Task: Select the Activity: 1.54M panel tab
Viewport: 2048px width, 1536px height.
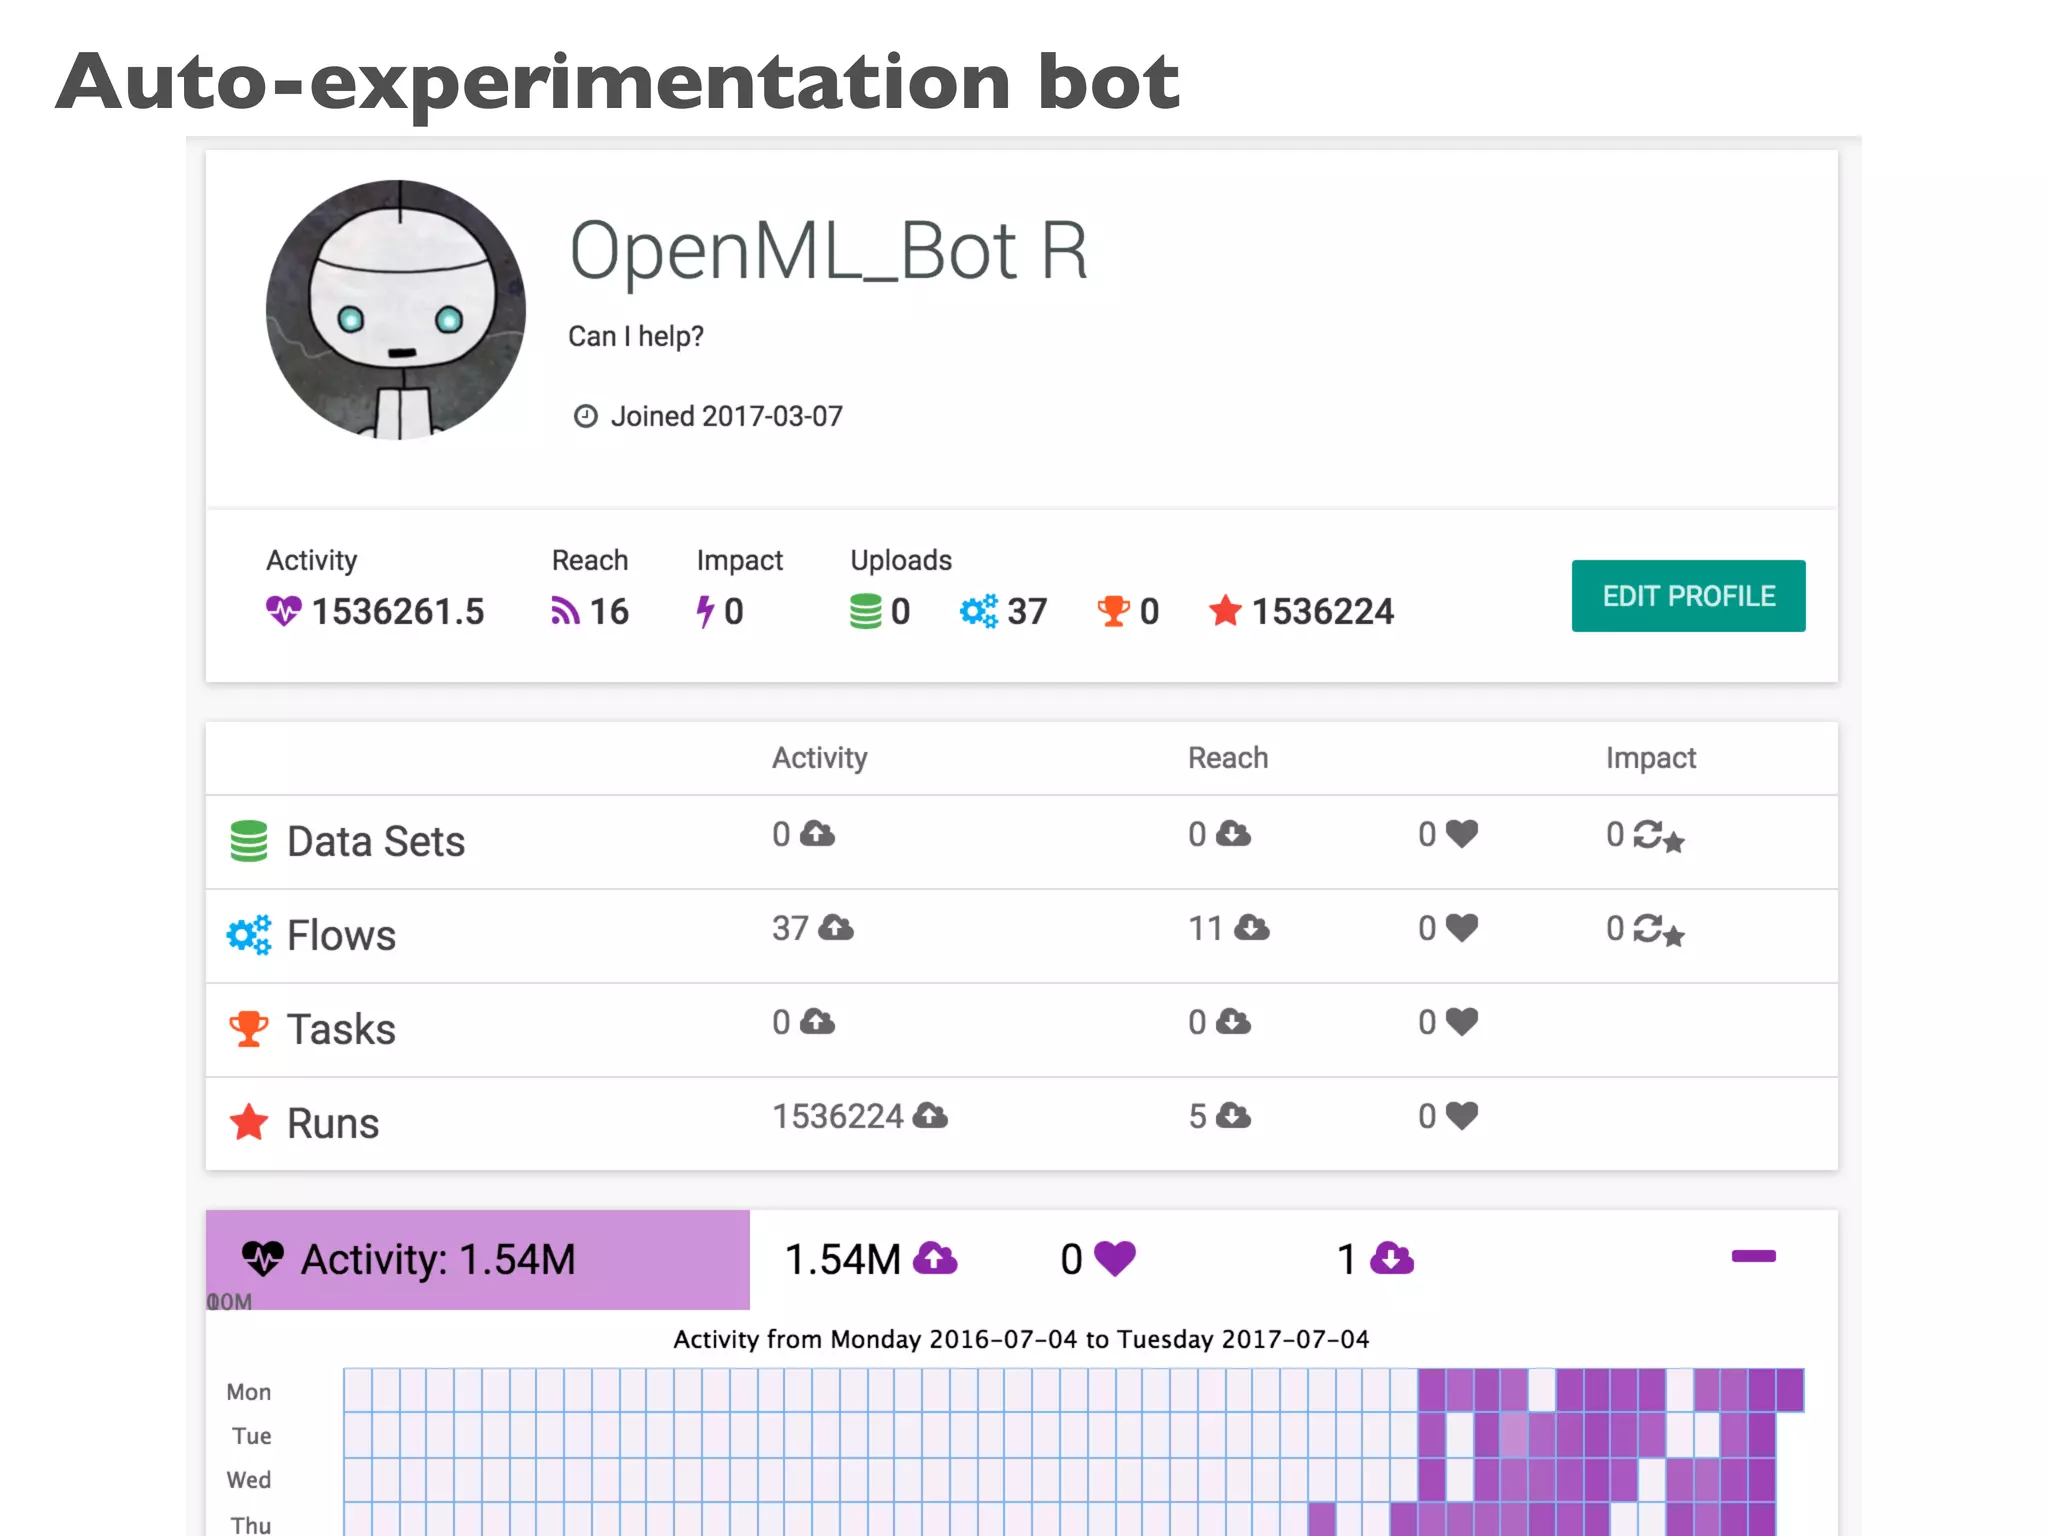Action: coord(478,1259)
